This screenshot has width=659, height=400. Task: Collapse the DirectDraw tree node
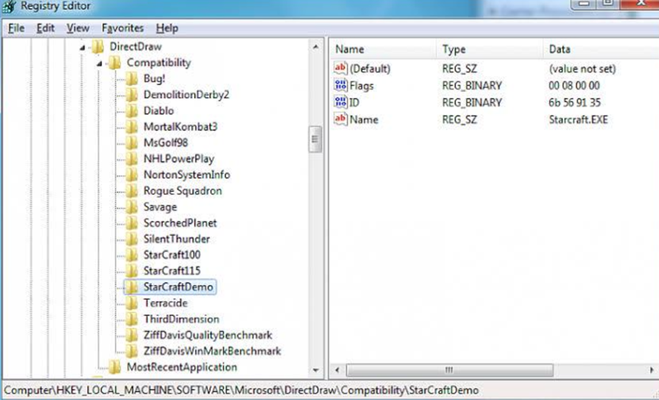tap(82, 47)
